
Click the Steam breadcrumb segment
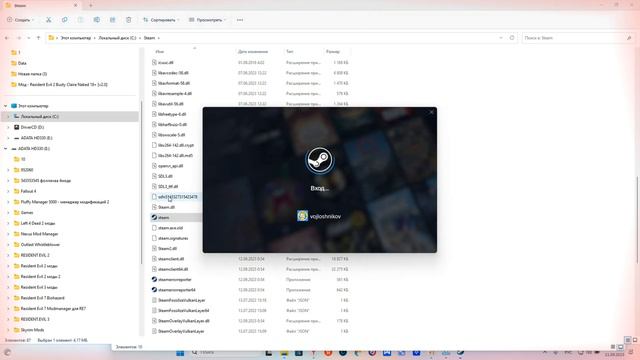(x=149, y=38)
